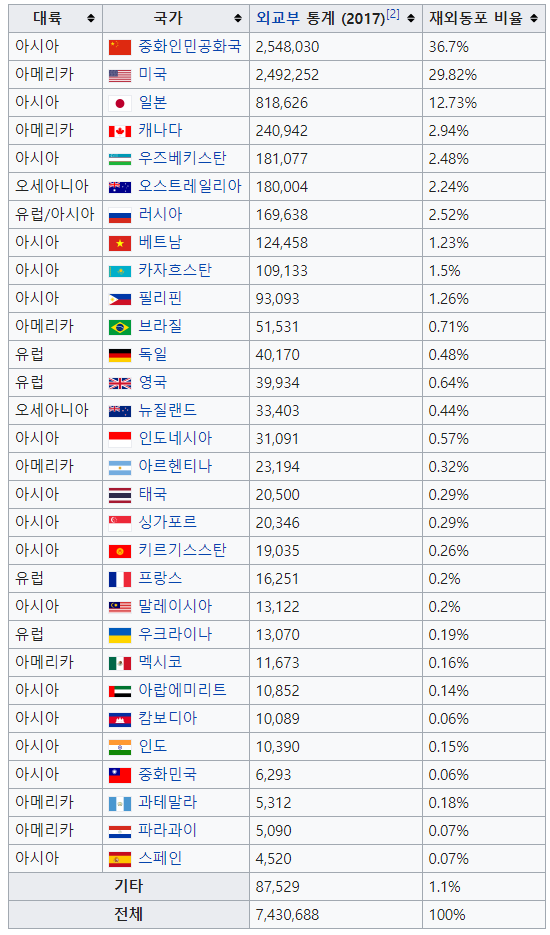This screenshot has width=550, height=935.
Task: Click the Russia flag icon
Action: pyautogui.click(x=120, y=215)
